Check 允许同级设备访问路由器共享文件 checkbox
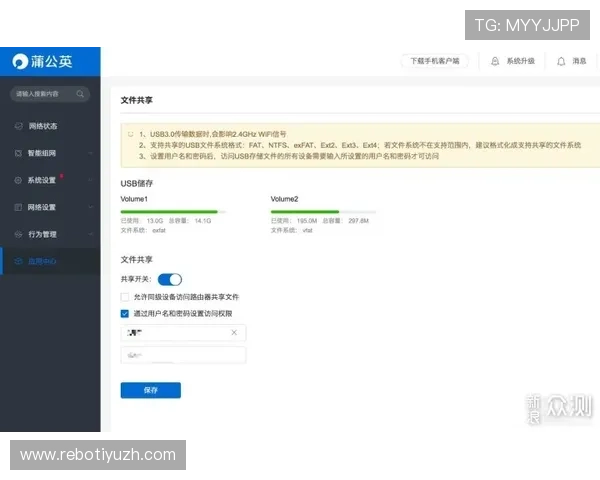This screenshot has width=600, height=480. 125,297
